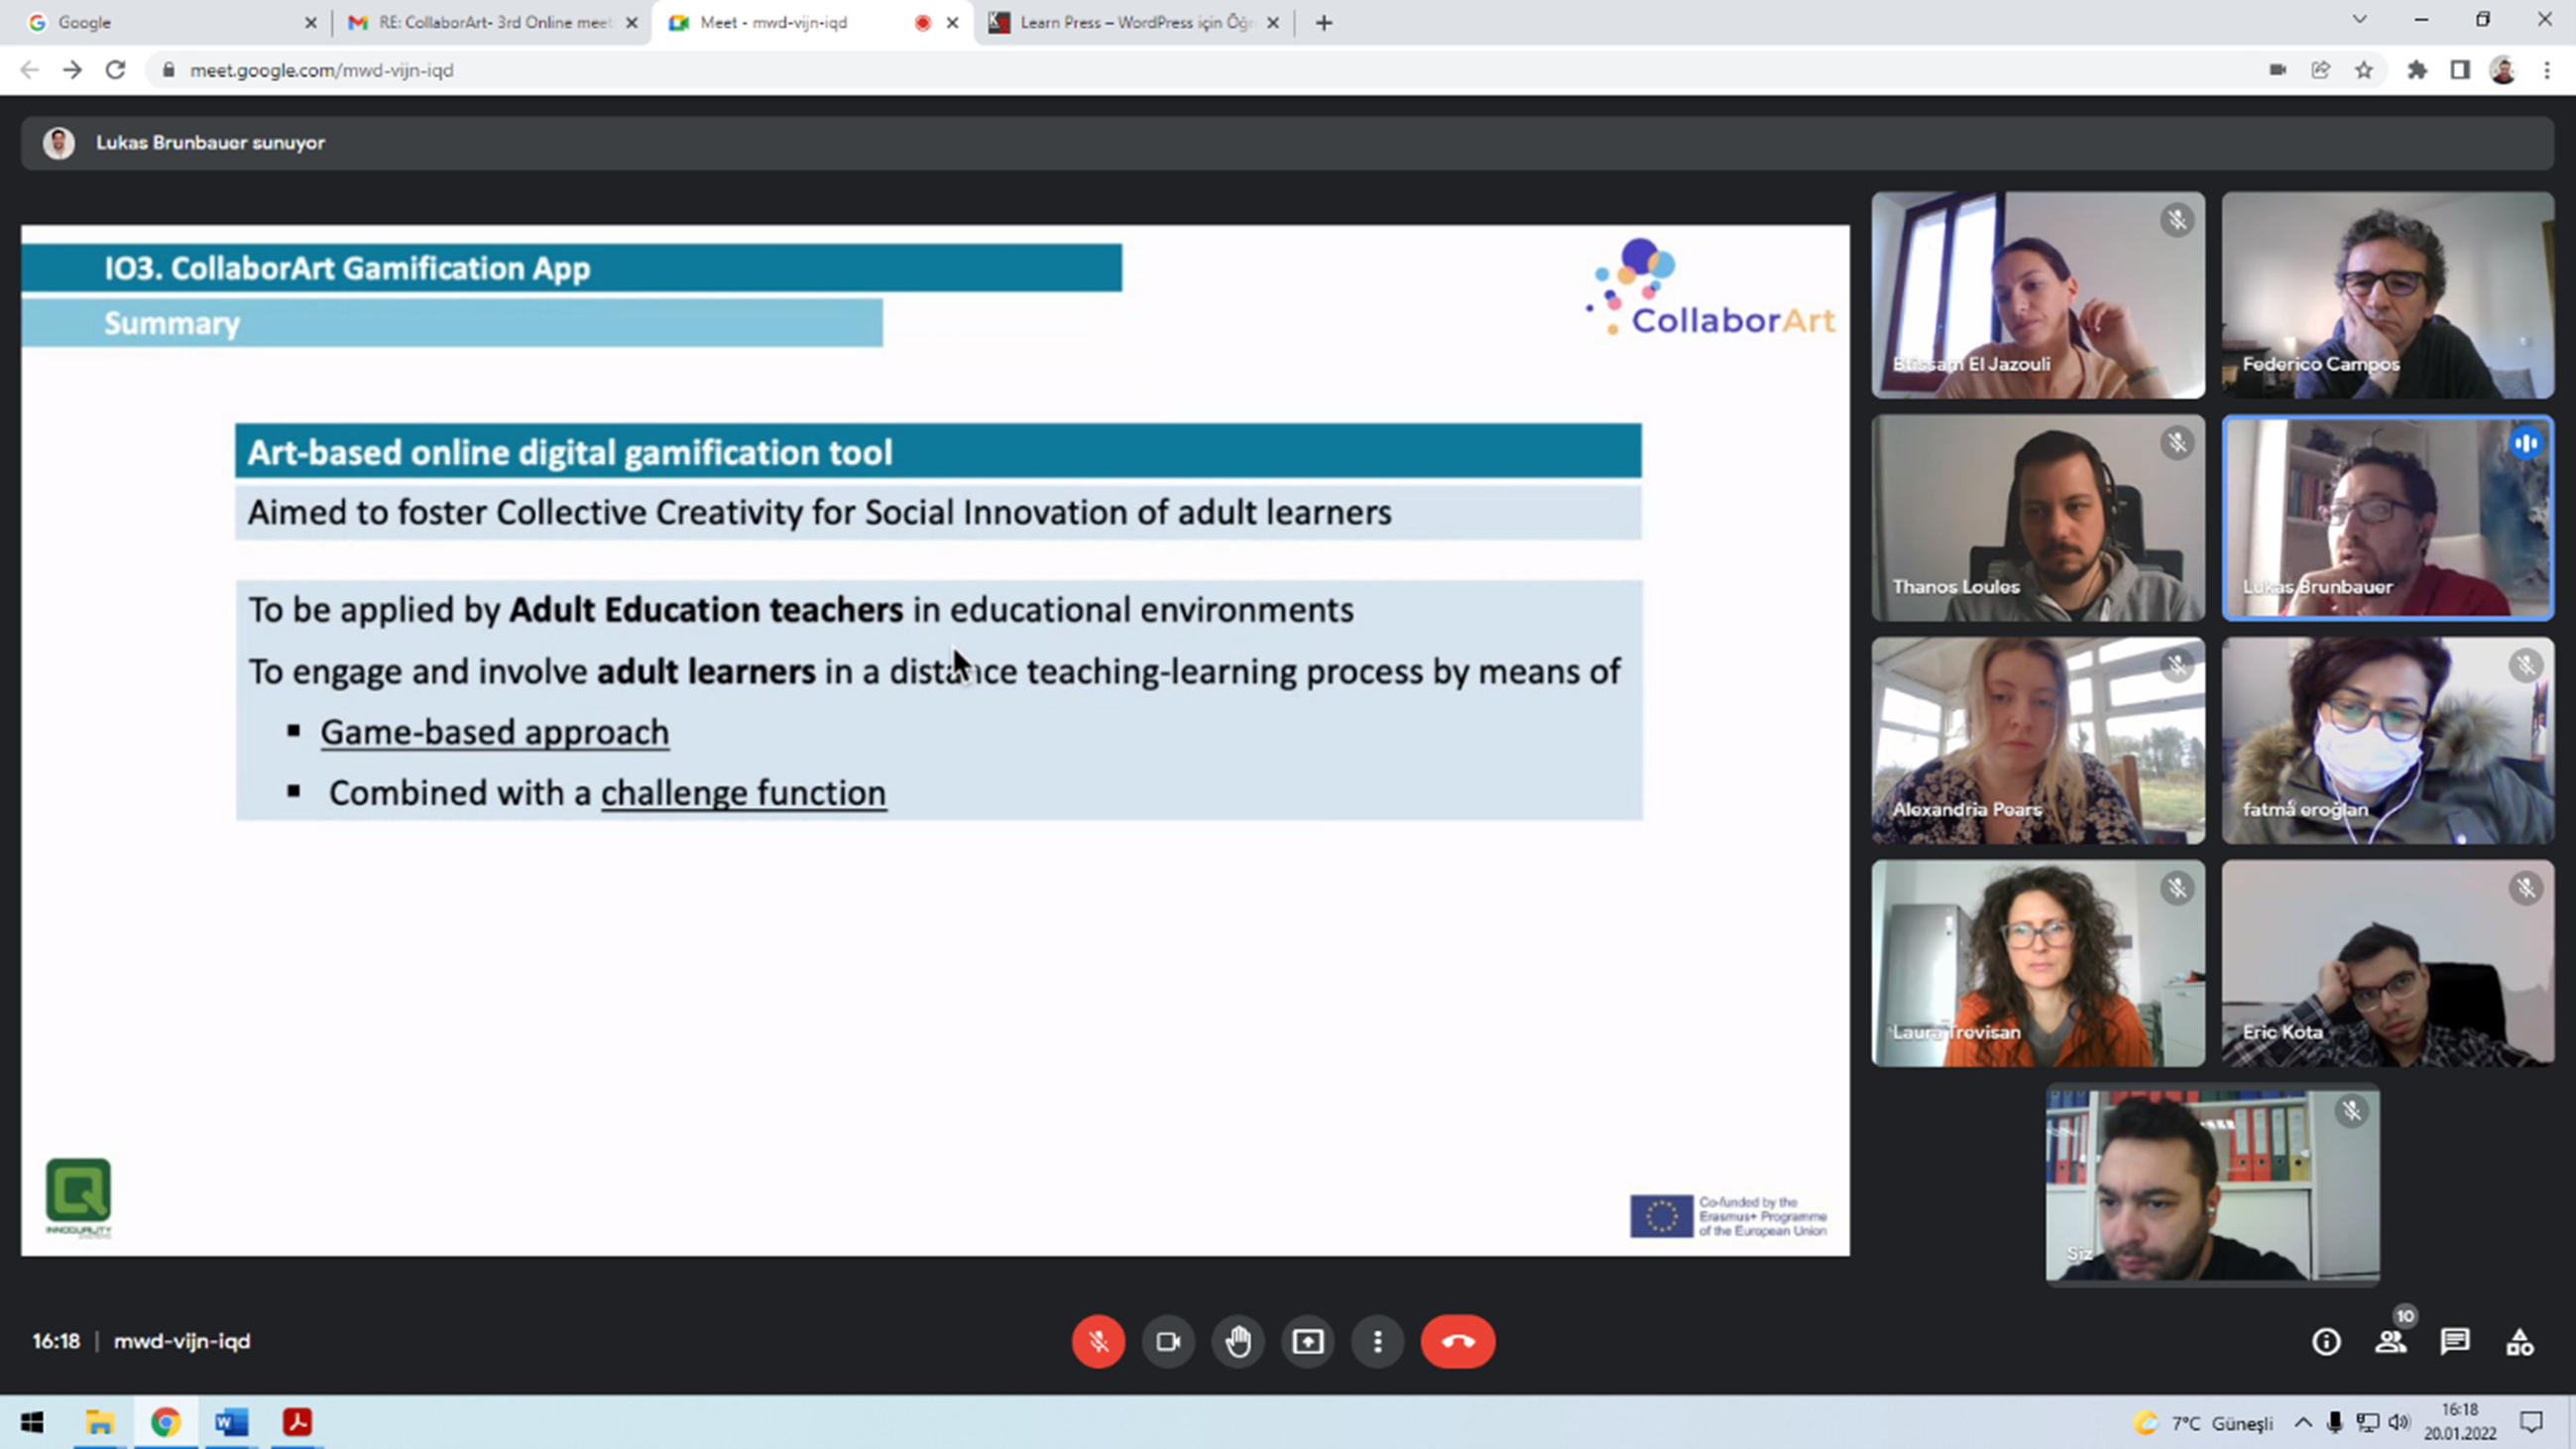Toggle the camera off
This screenshot has height=1449, width=2576.
(1168, 1342)
